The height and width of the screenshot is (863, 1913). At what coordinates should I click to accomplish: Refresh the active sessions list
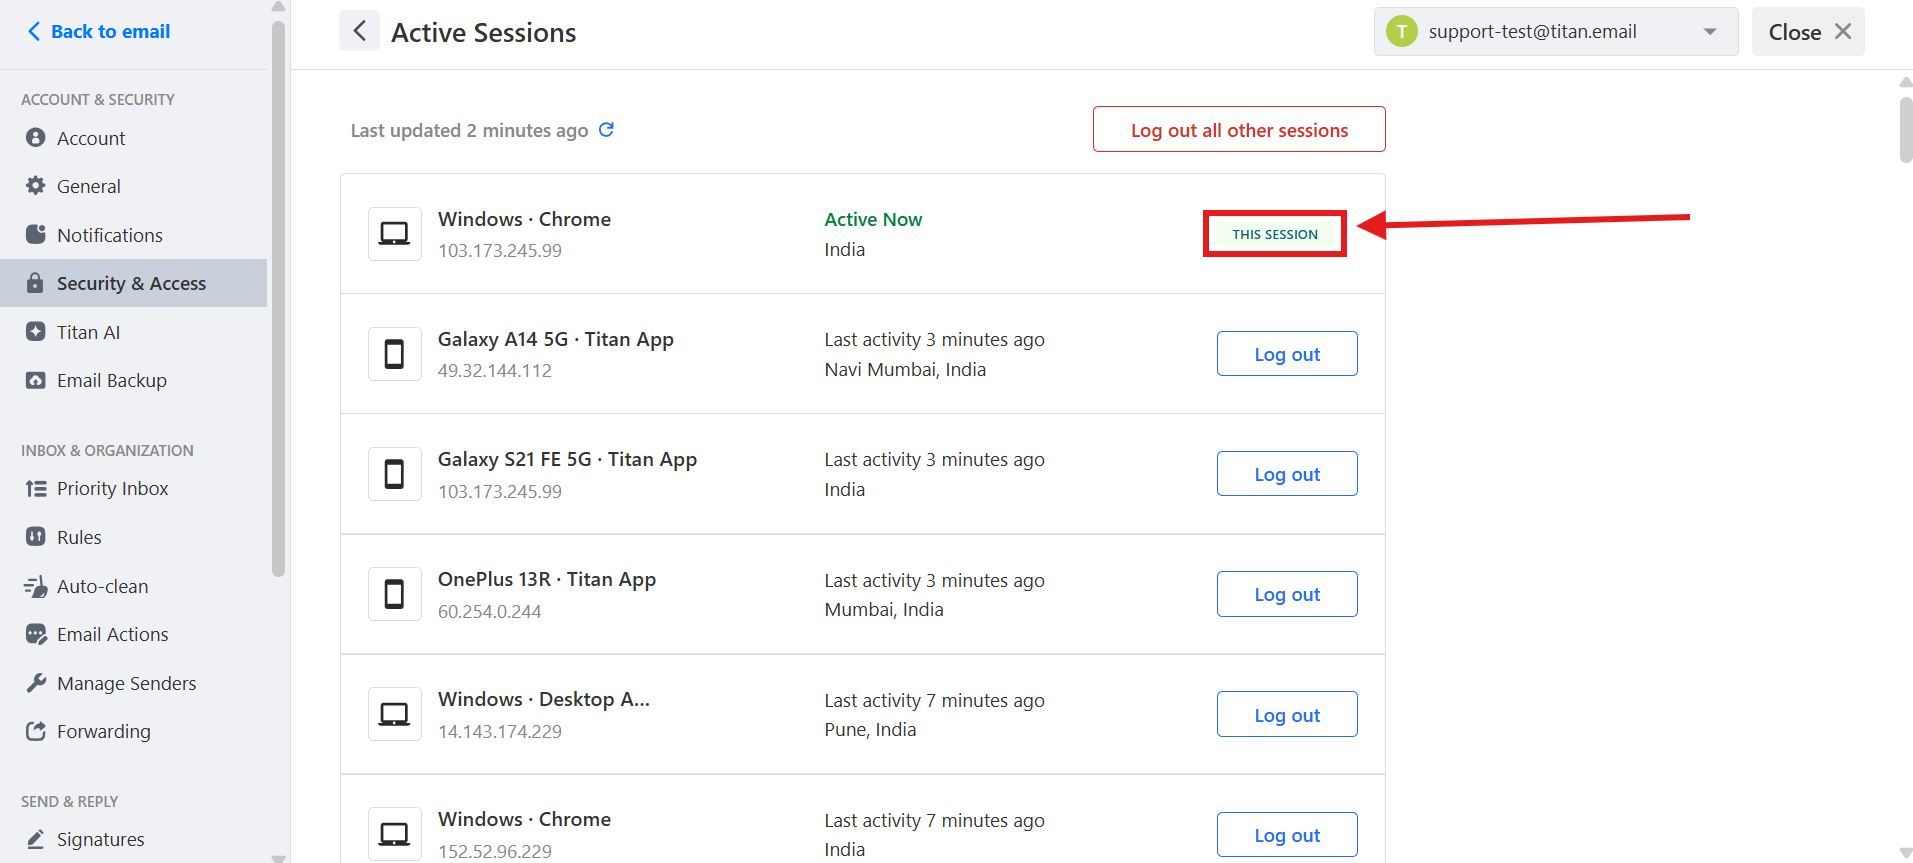coord(606,130)
